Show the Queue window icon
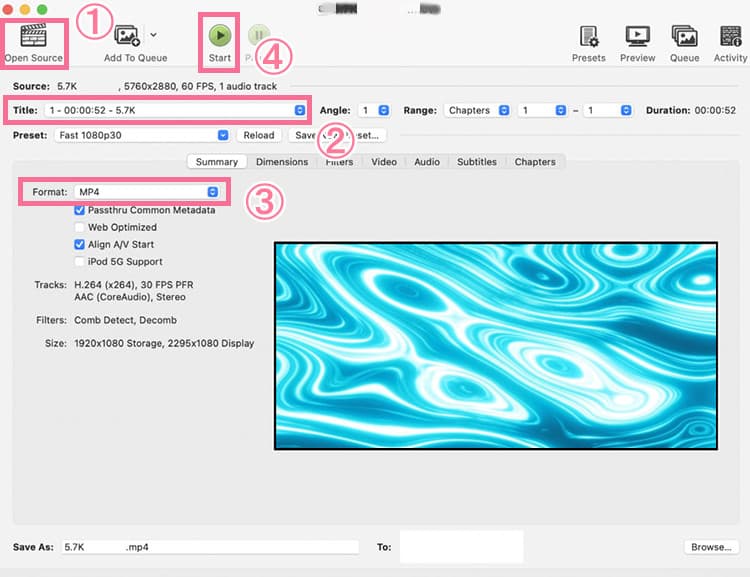This screenshot has height=577, width=750. (x=684, y=36)
